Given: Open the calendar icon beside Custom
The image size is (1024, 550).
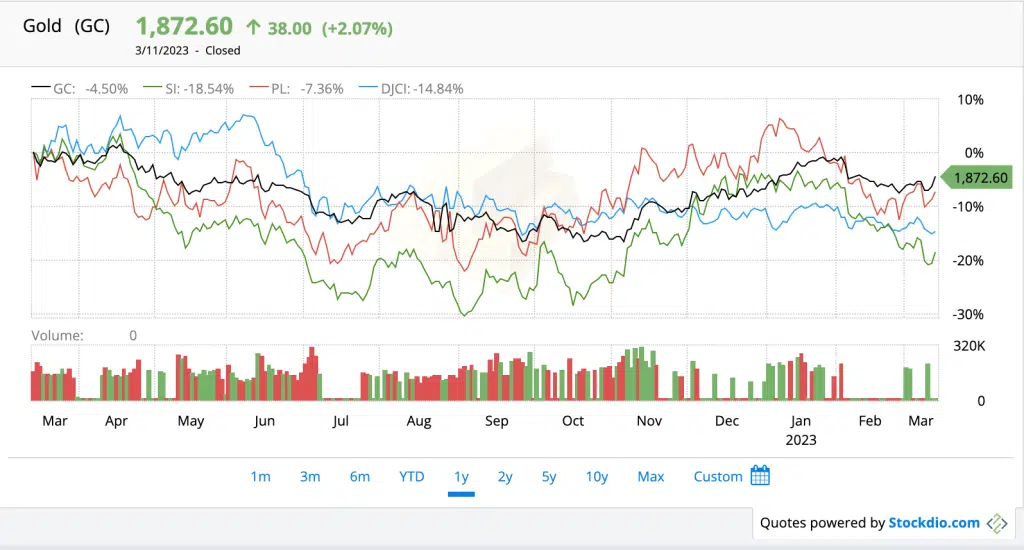Looking at the screenshot, I should pos(760,476).
